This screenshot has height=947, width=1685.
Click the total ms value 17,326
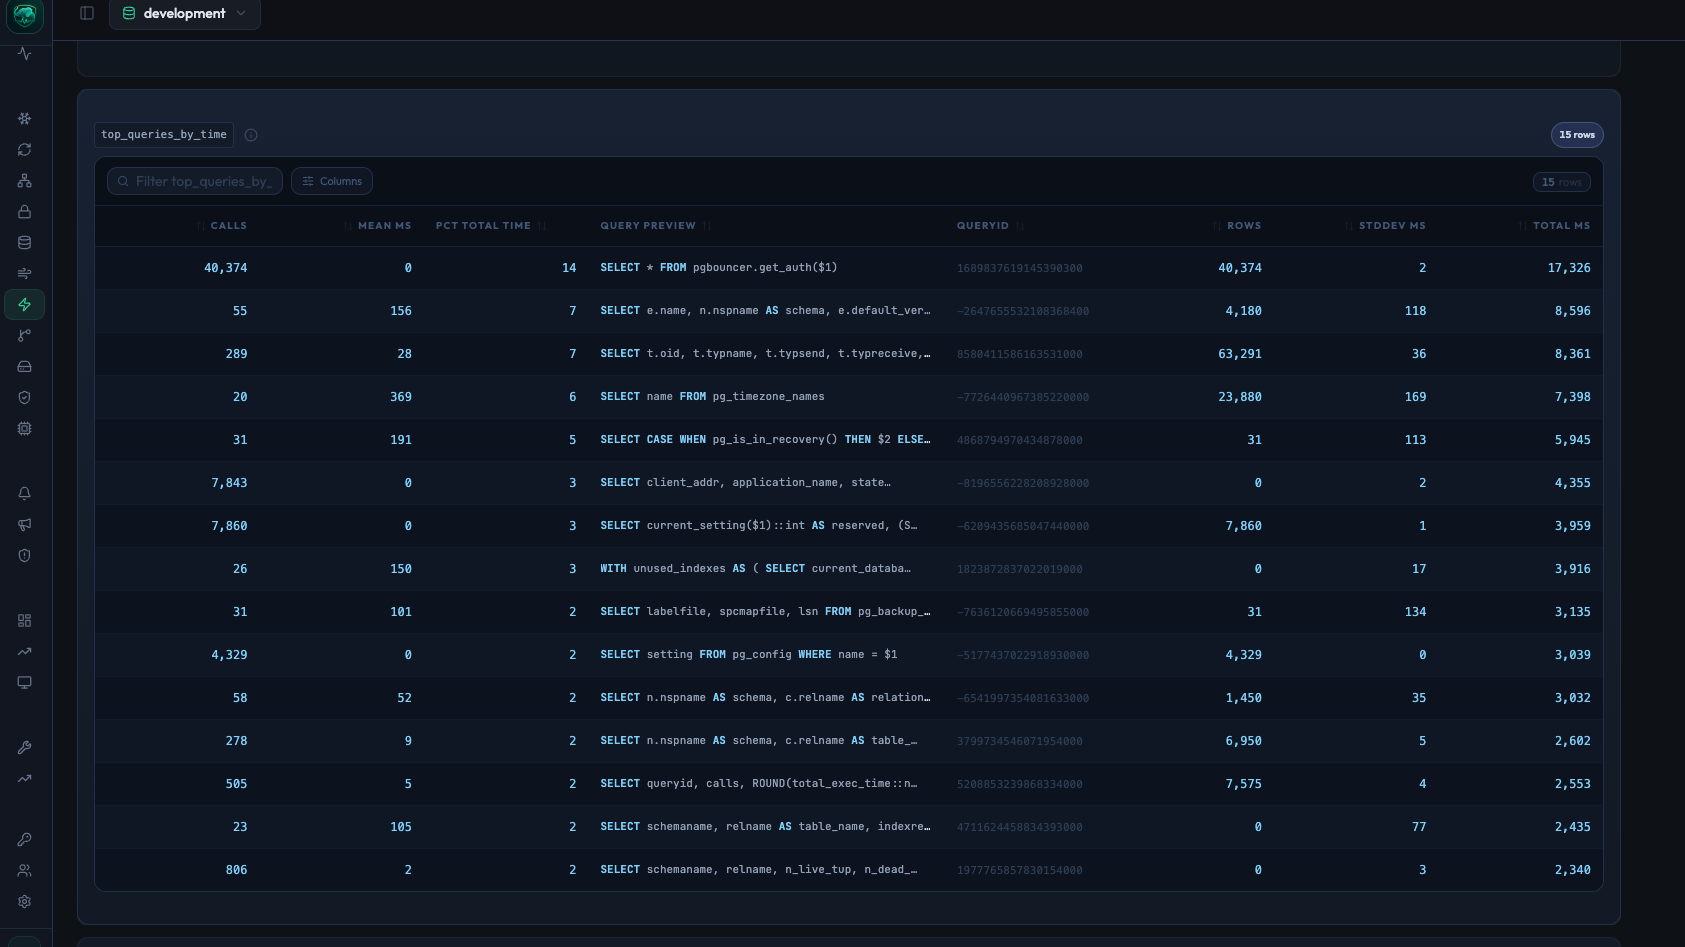tap(1568, 268)
